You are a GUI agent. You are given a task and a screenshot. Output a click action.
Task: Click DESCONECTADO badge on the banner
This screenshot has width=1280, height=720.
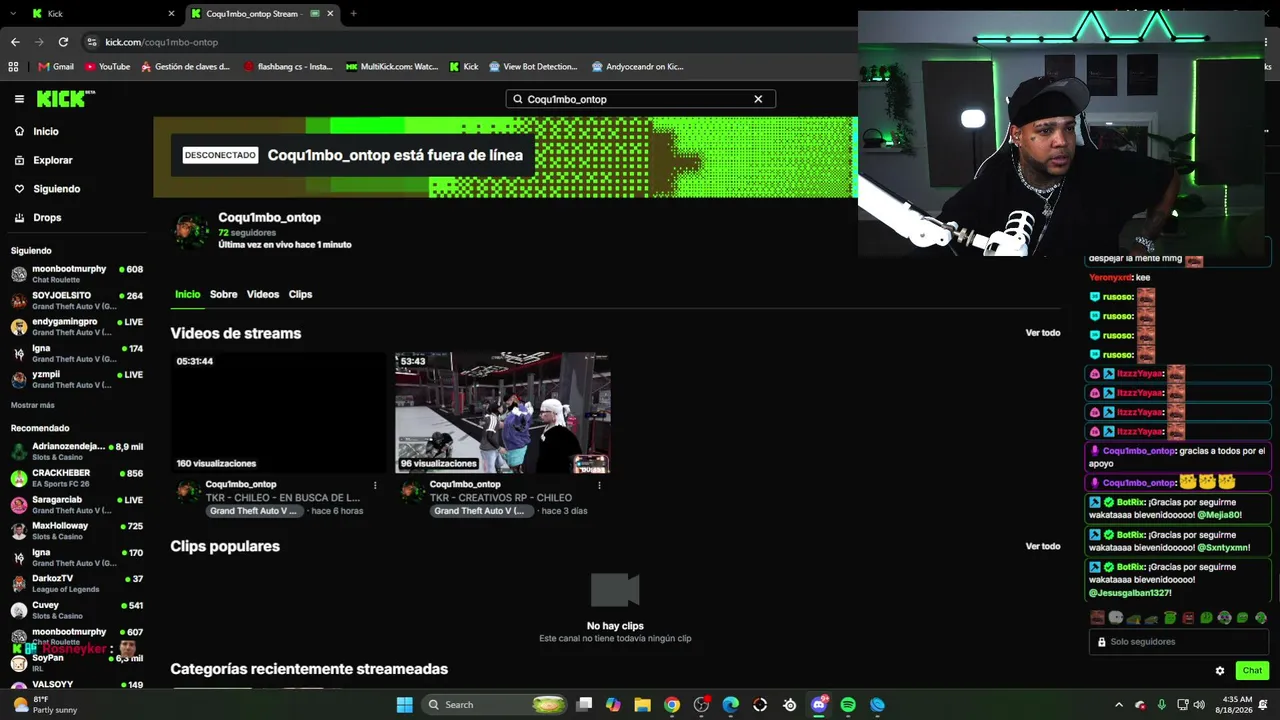(220, 155)
